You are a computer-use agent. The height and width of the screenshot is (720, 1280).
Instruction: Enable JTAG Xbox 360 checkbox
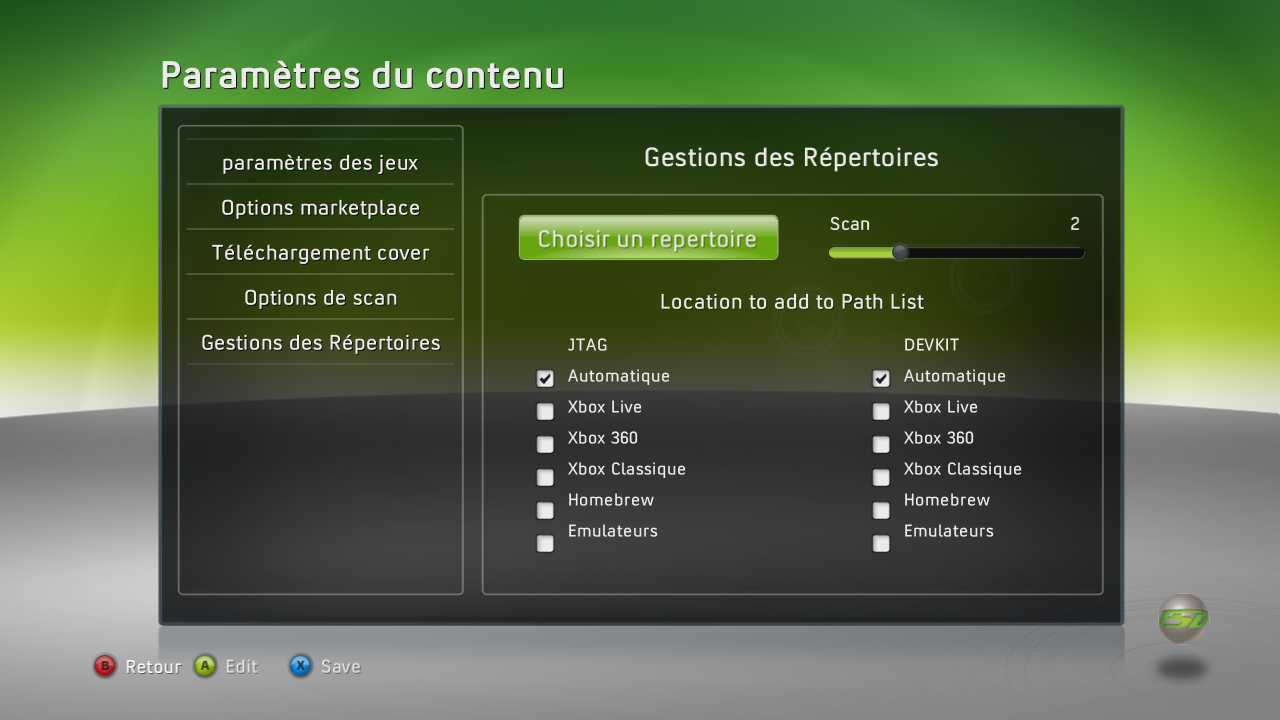click(x=545, y=444)
